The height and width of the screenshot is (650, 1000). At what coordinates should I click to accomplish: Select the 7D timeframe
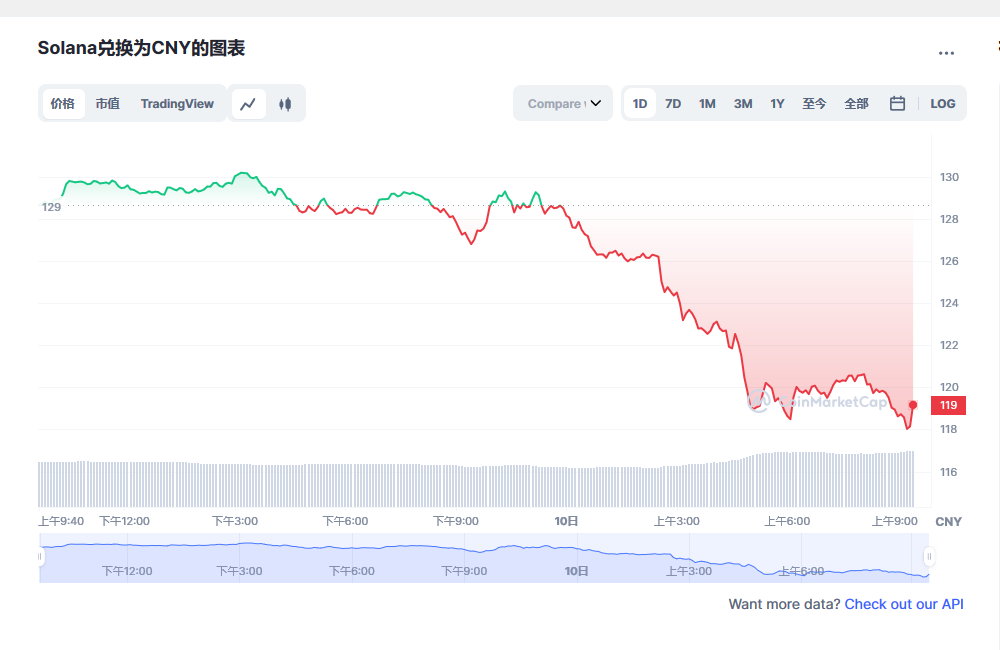[673, 103]
